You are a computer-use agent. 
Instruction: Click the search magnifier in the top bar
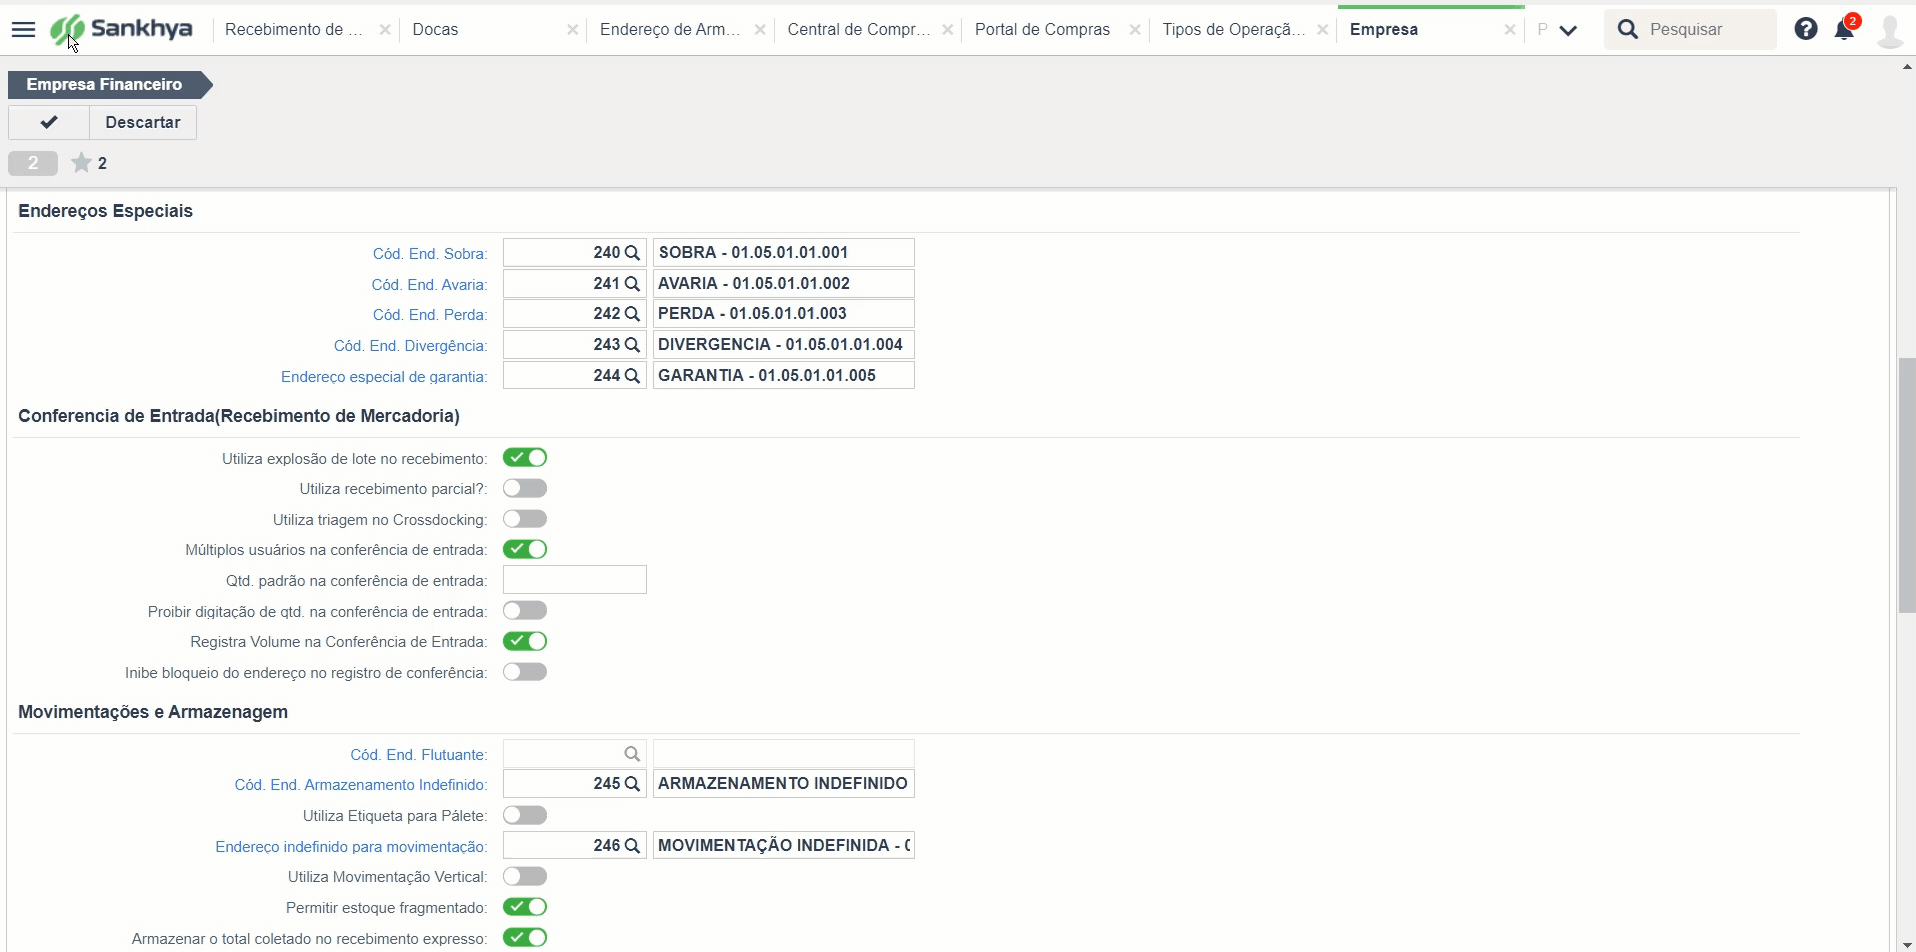point(1628,29)
